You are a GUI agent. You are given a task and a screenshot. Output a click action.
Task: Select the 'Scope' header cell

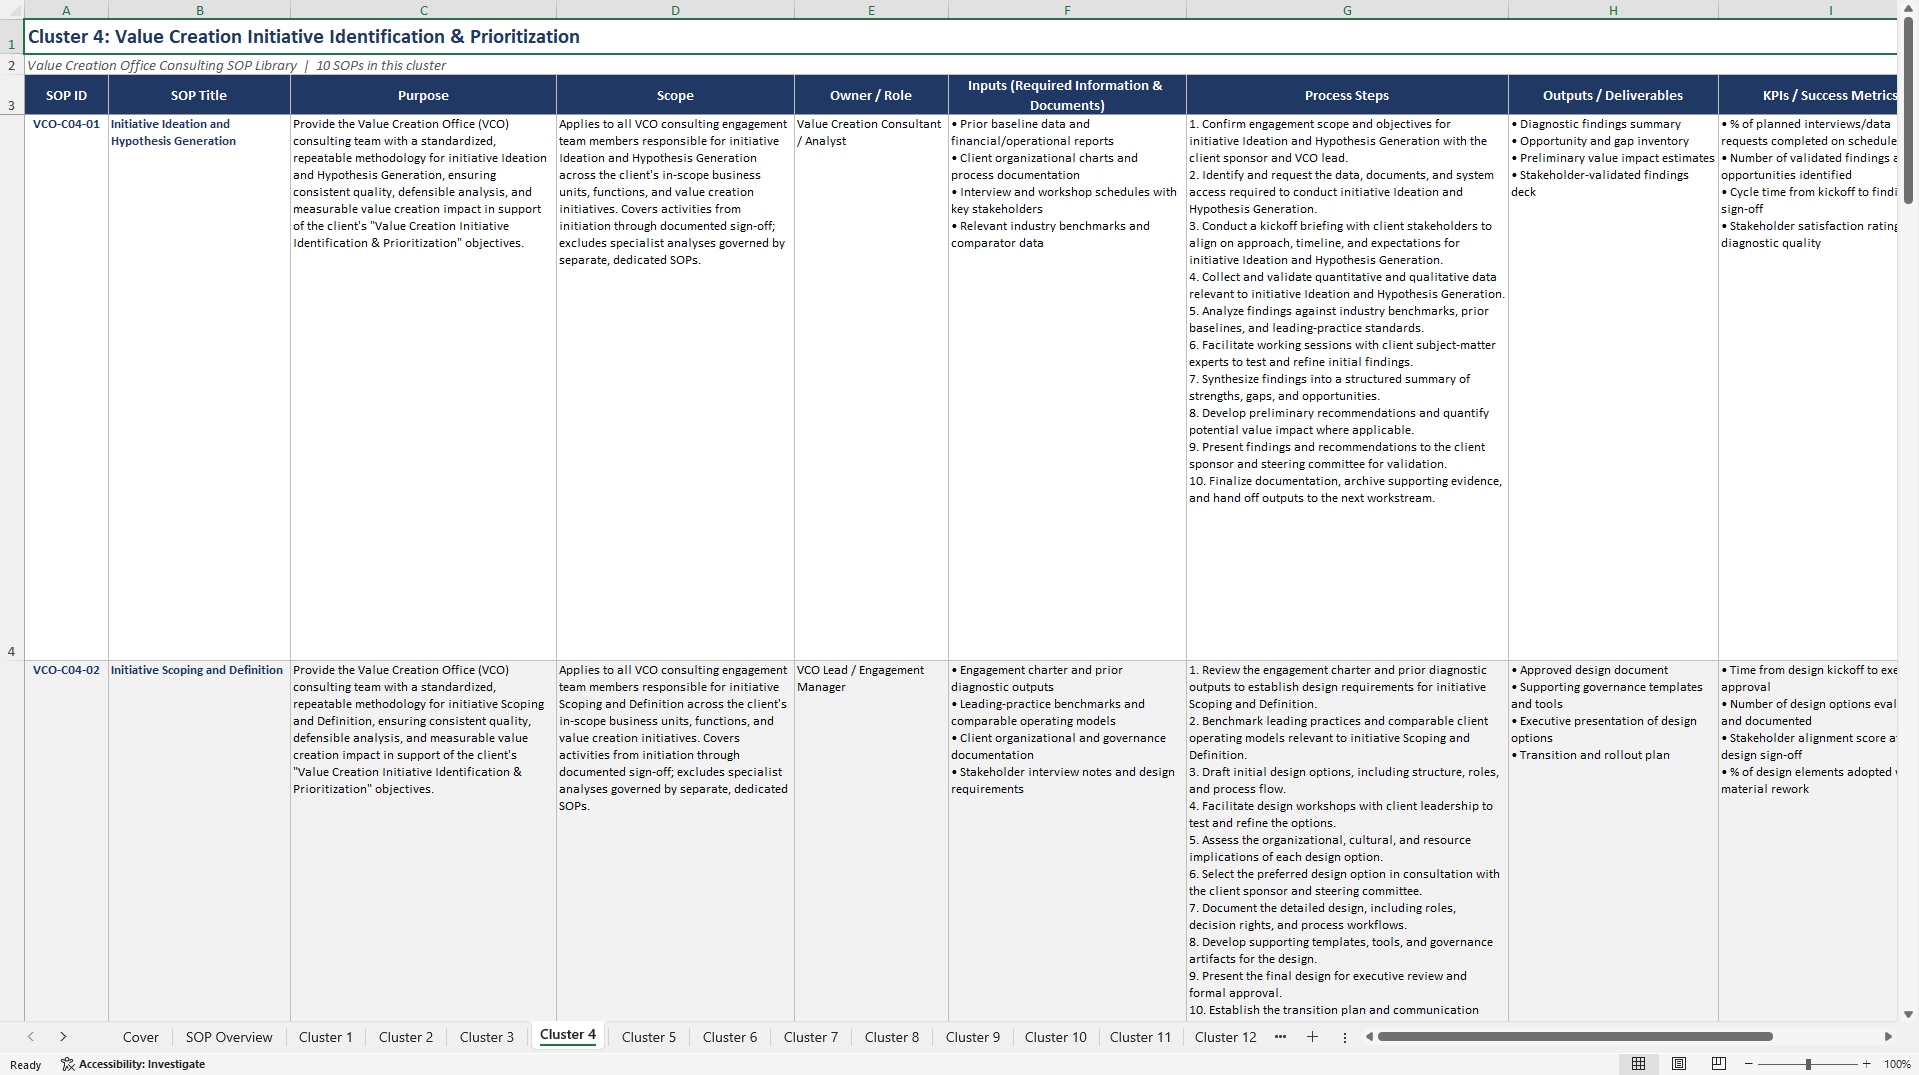pos(675,96)
